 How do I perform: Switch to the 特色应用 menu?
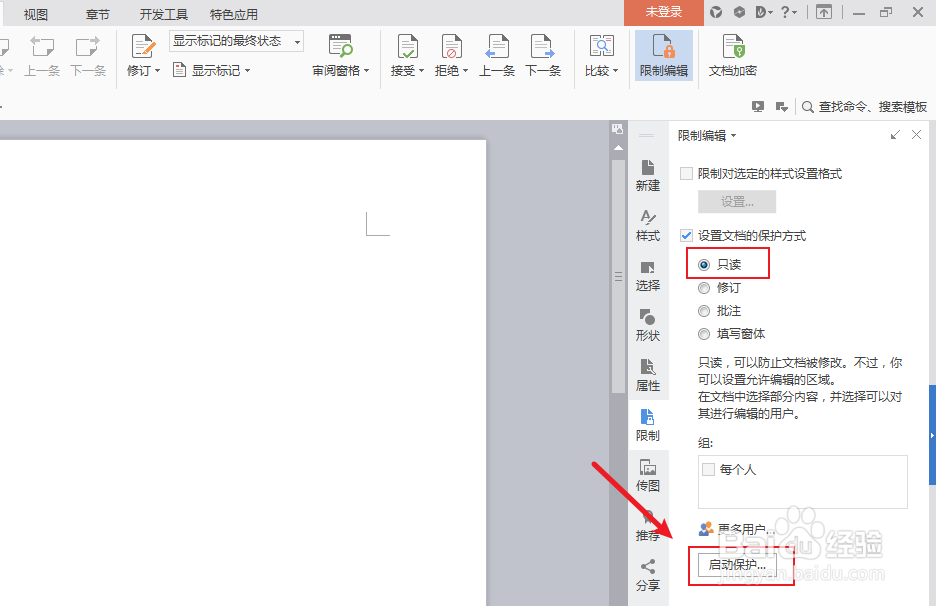coord(236,14)
